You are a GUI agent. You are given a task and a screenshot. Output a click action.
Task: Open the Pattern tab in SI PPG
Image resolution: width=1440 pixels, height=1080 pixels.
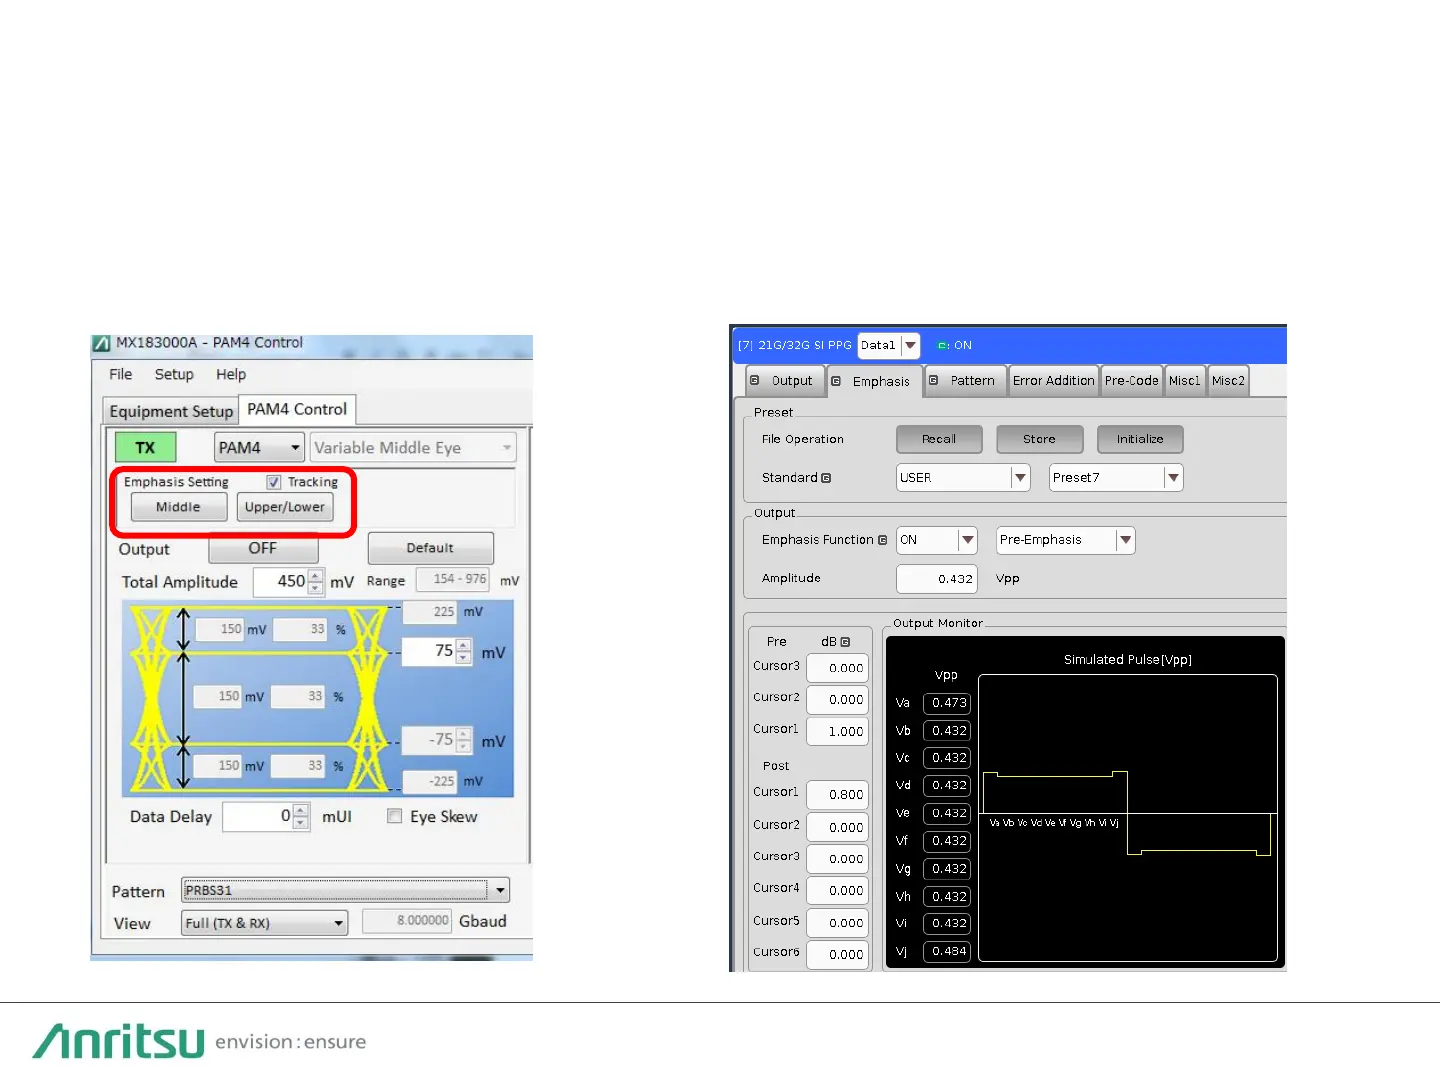coord(965,381)
